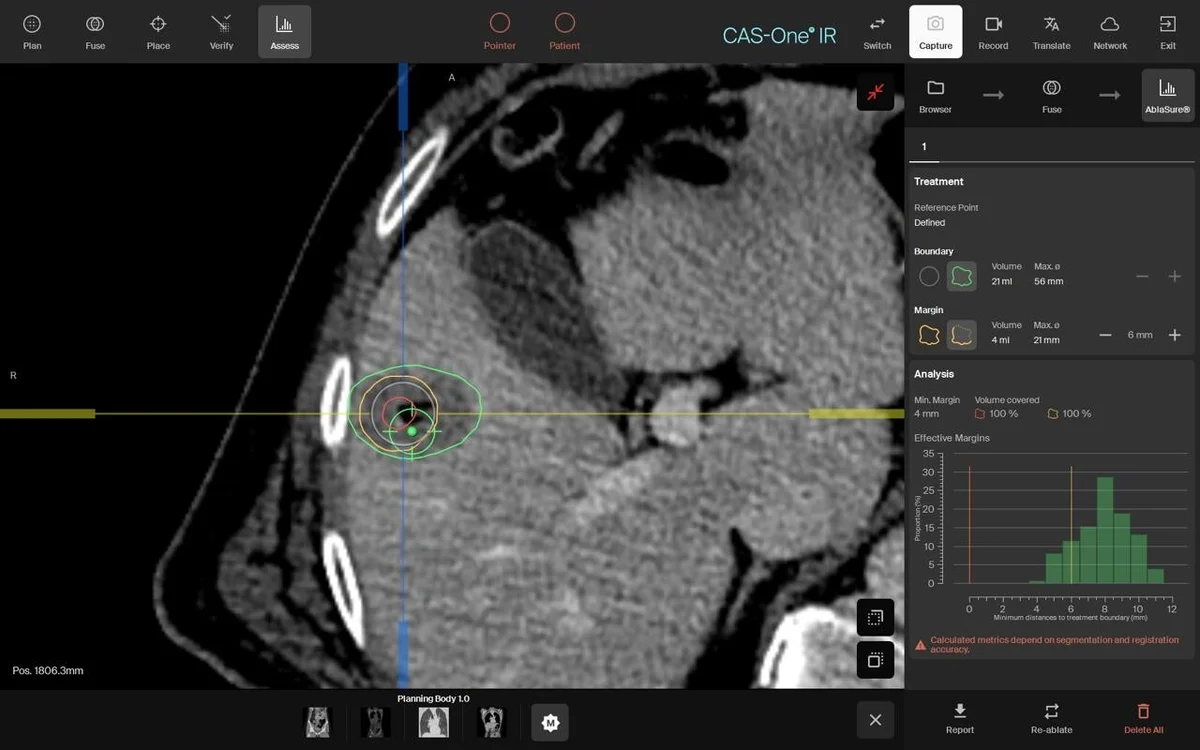Select the Planning Body 1.0 thumbnail
The image size is (1200, 750).
pyautogui.click(x=434, y=722)
